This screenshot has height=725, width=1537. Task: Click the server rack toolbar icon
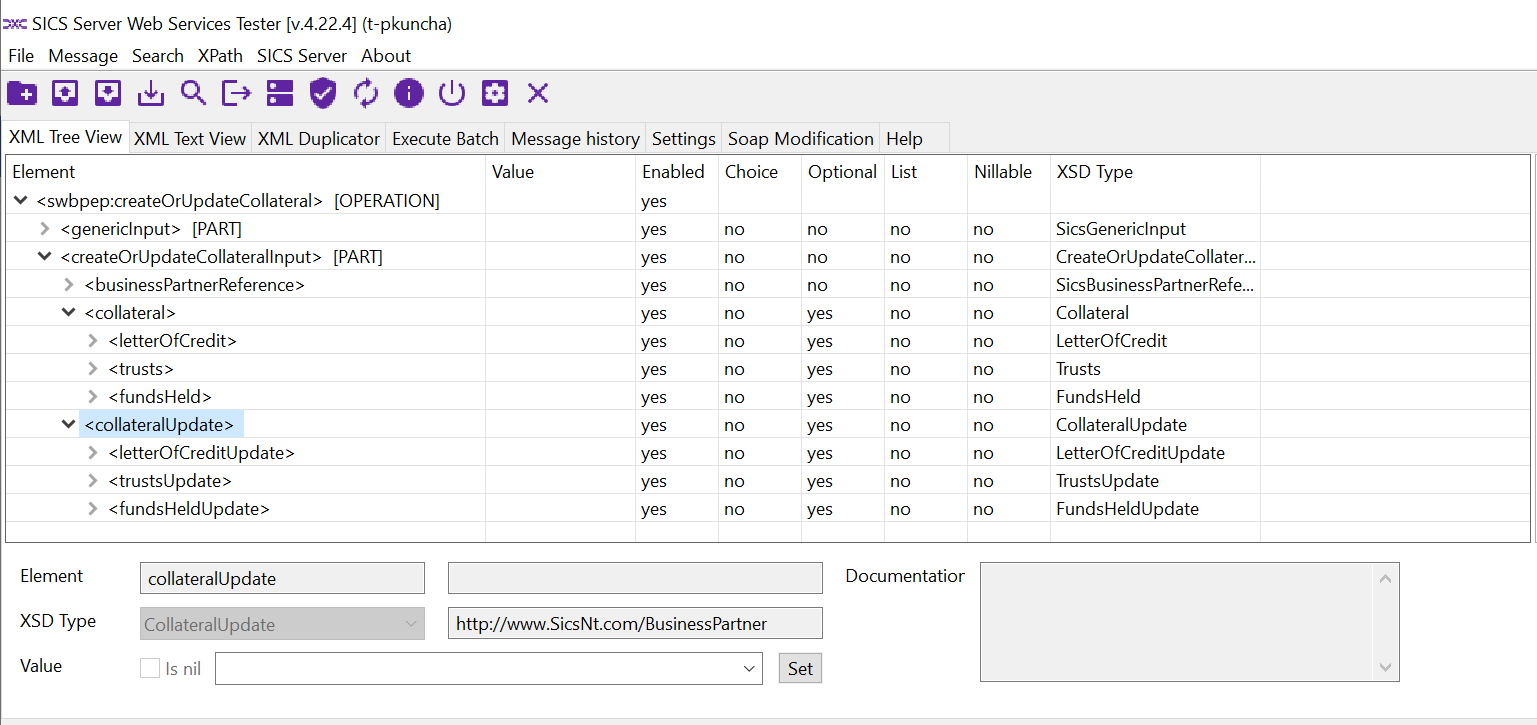[x=280, y=94]
